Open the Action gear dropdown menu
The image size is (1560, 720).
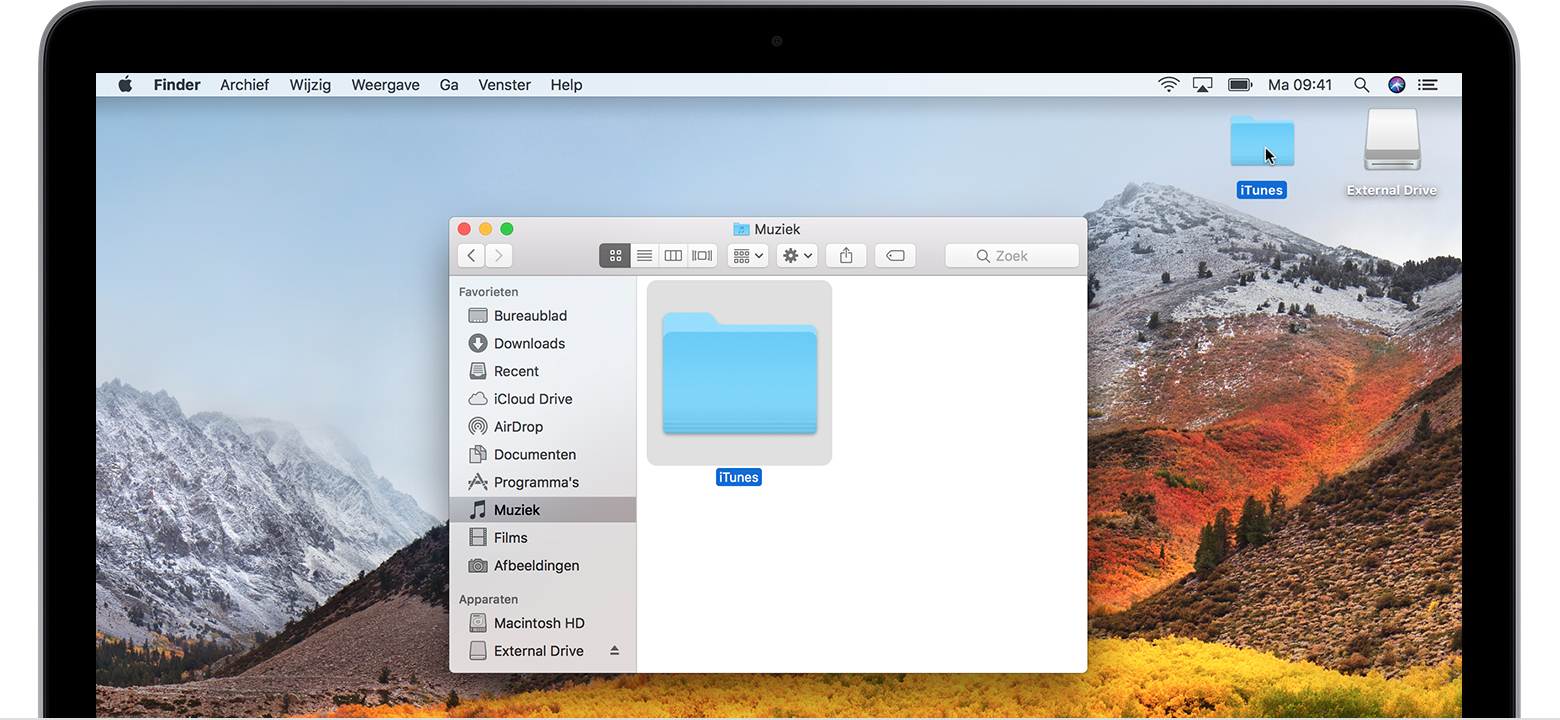point(797,256)
